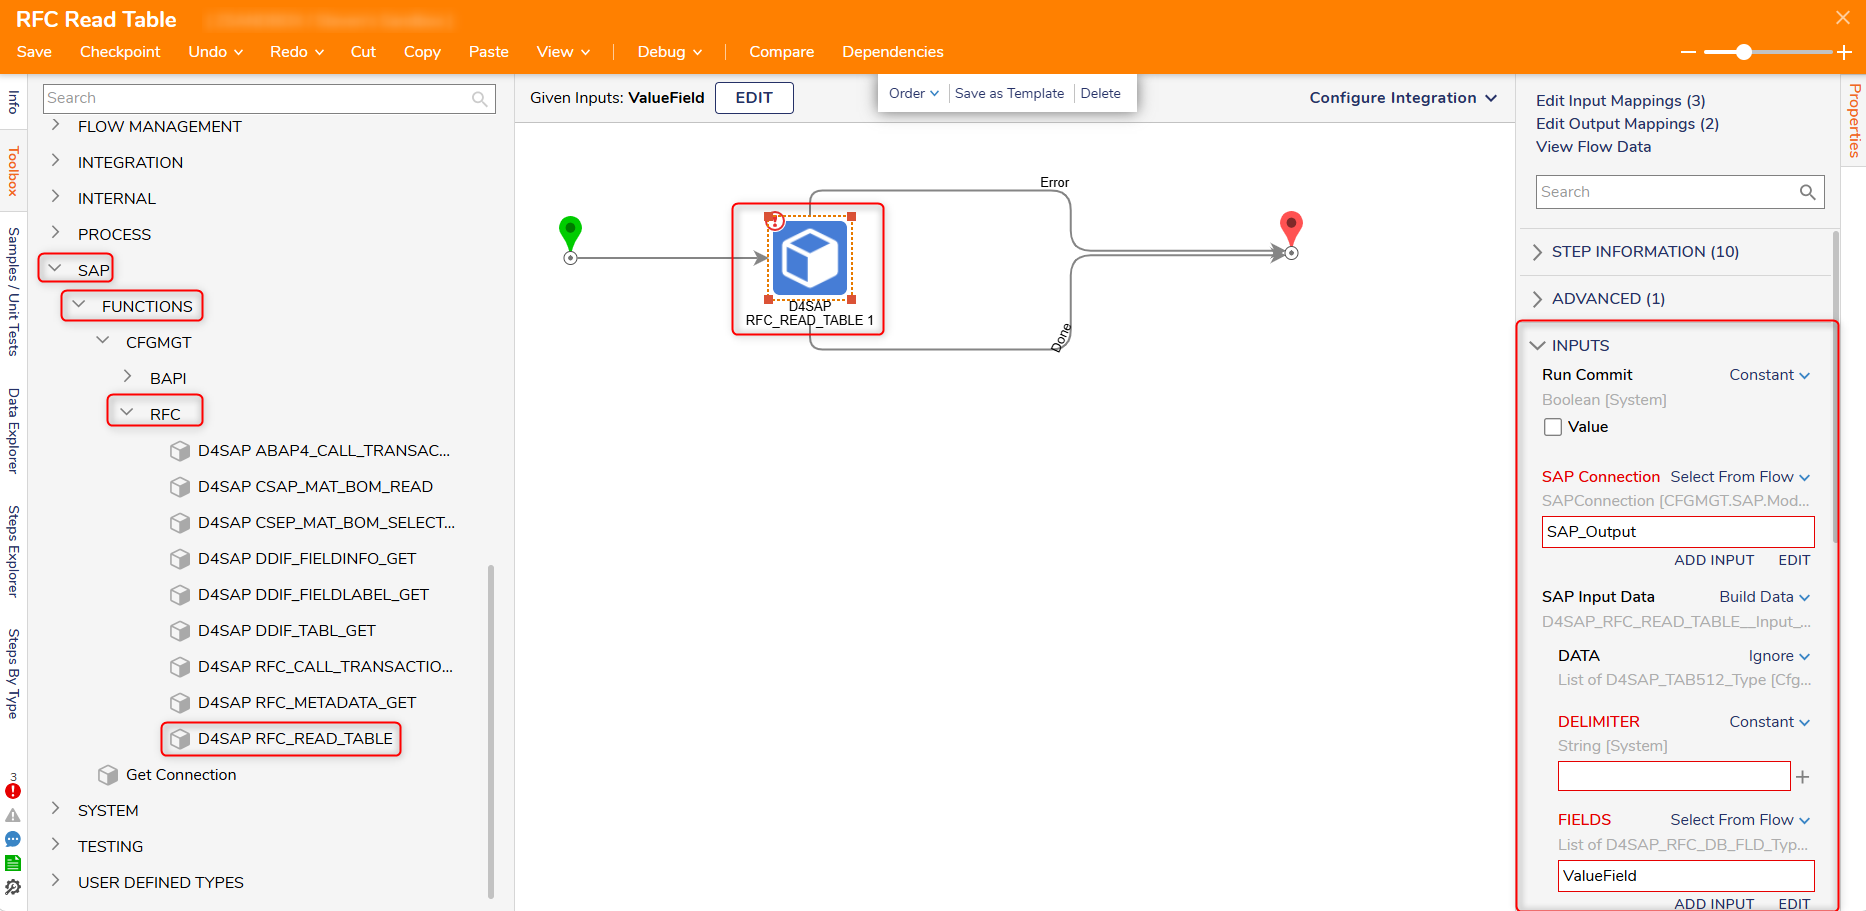Screen dimensions: 1866x911
Task: Expand FLOW MANAGEMENT category
Action: tap(56, 125)
